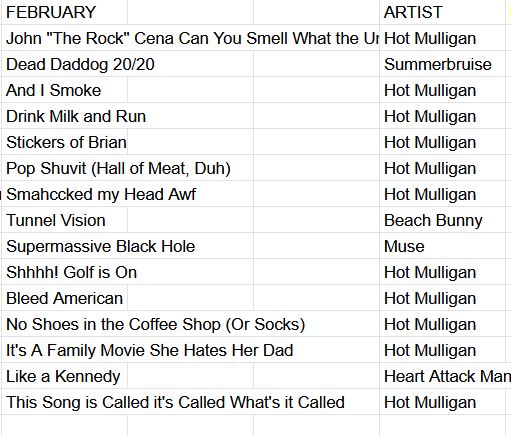Screen dimensions: 511x436
Task: Select the Drink Milk and Run cell
Action: tap(64, 116)
